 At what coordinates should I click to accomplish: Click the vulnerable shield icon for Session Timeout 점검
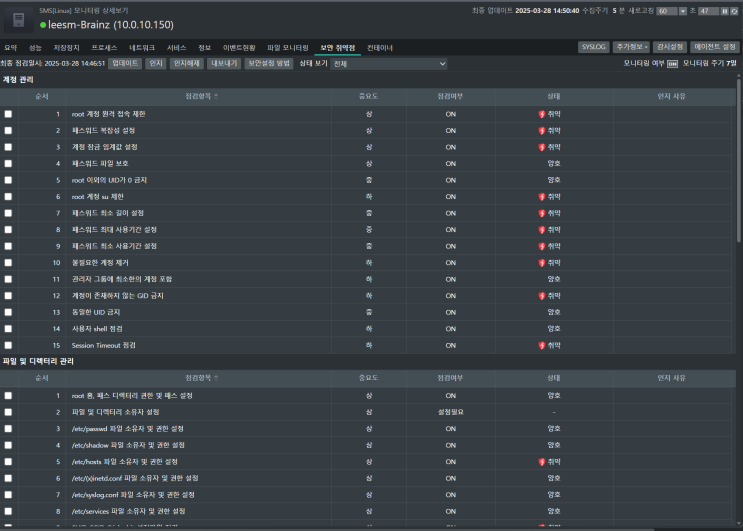[542, 345]
